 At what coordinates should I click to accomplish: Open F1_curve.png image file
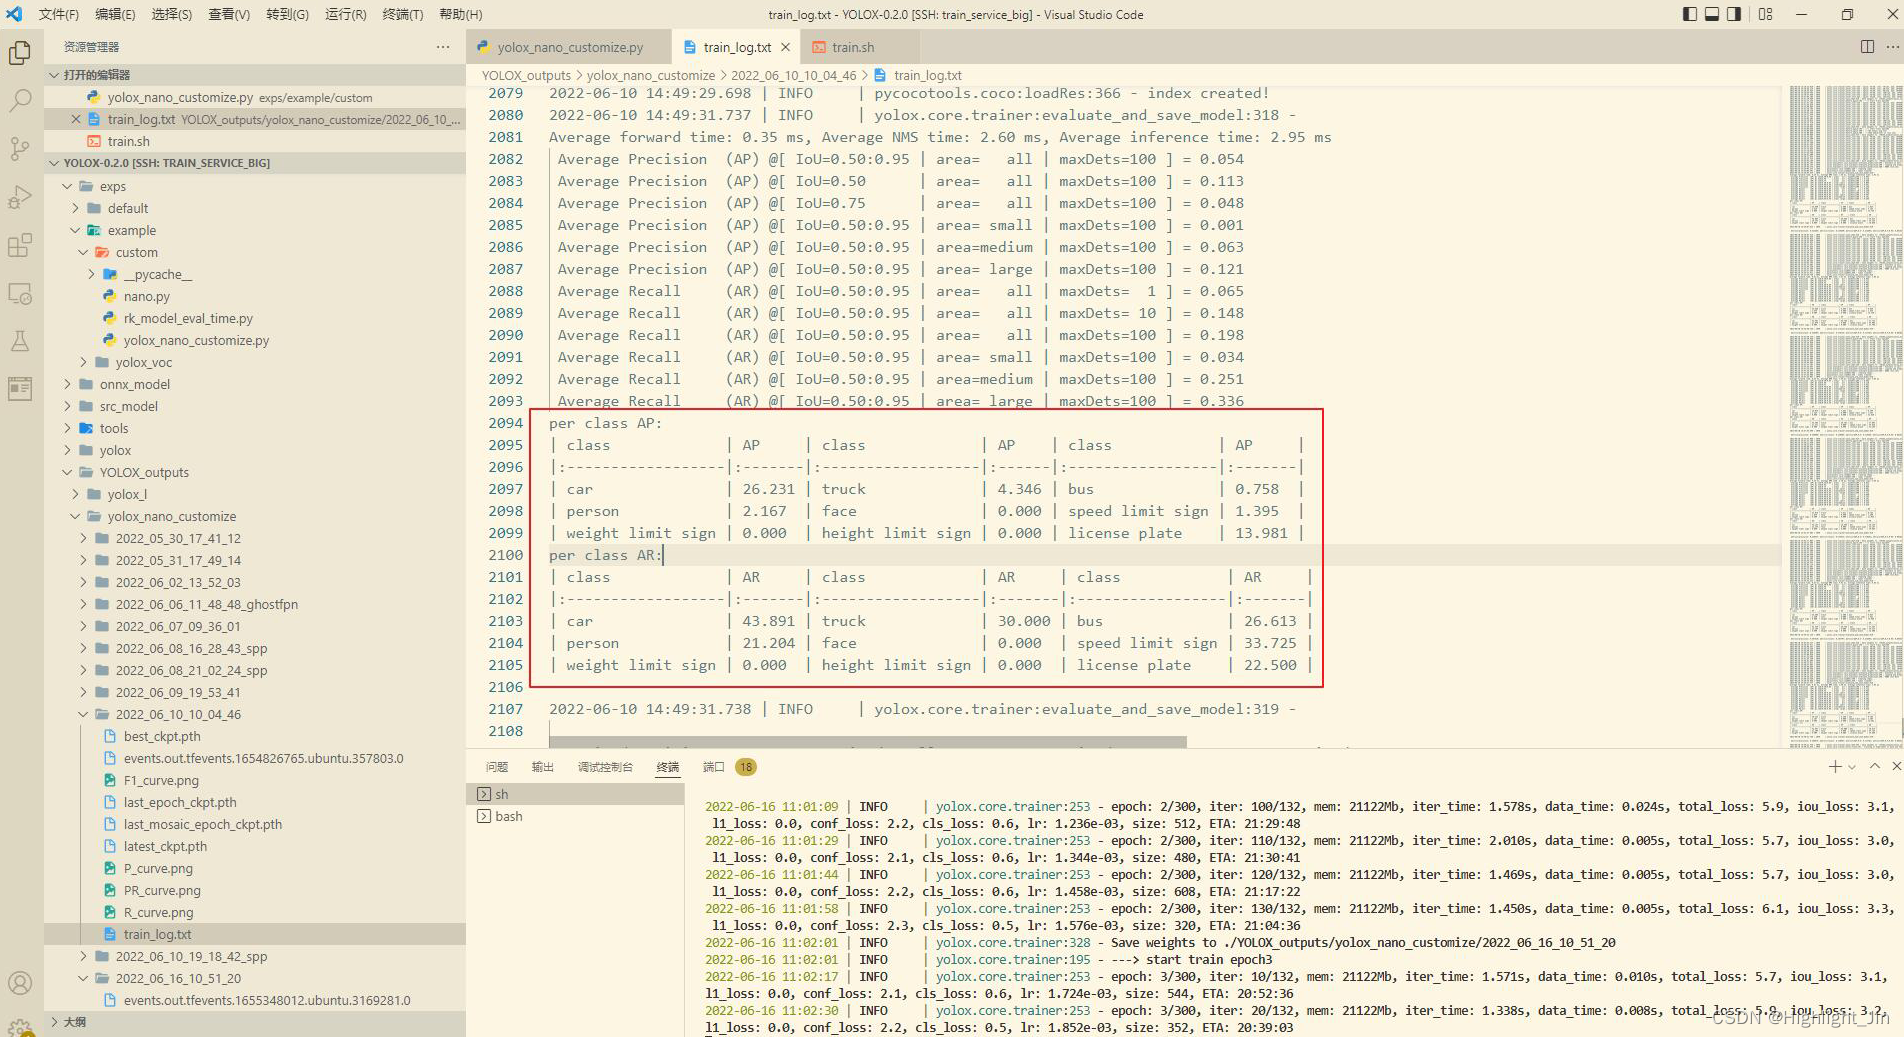(x=161, y=780)
